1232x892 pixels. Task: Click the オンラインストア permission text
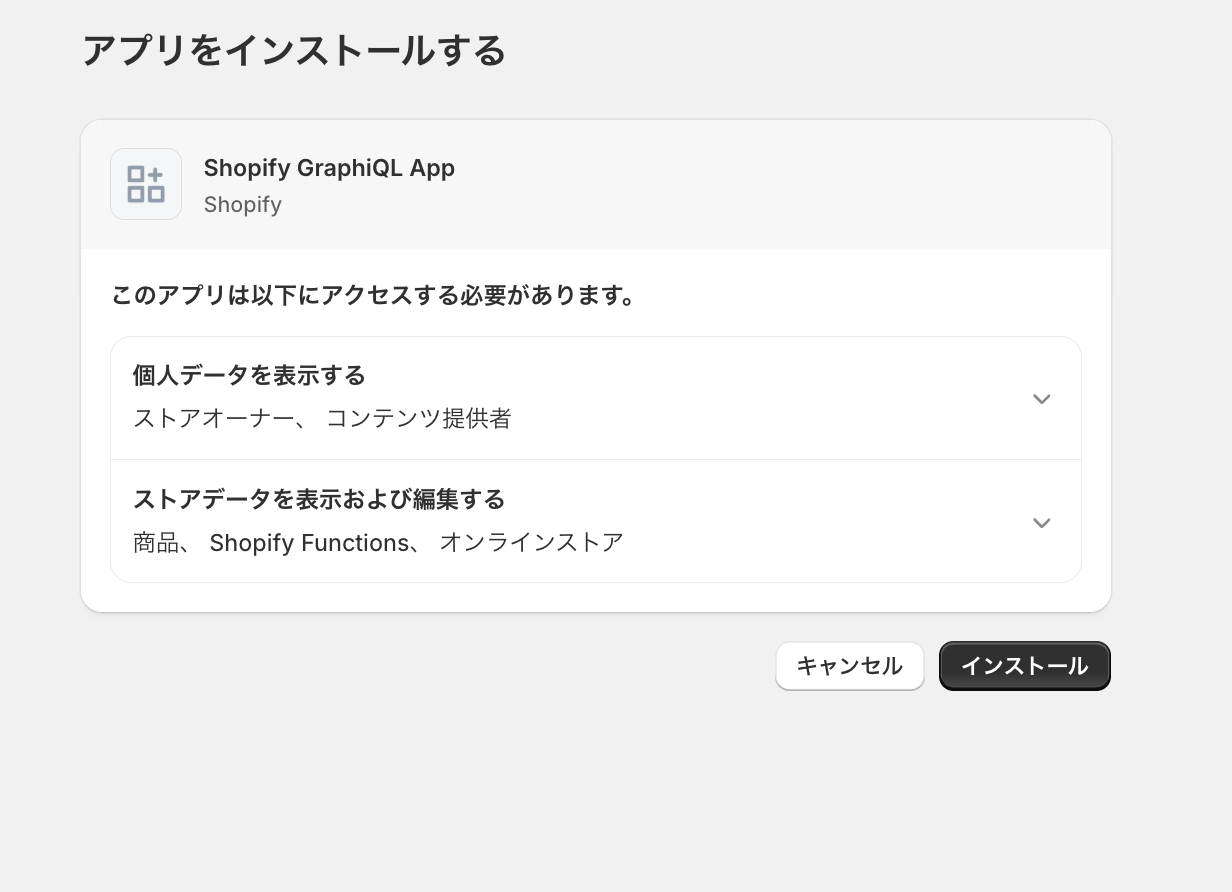click(x=532, y=543)
